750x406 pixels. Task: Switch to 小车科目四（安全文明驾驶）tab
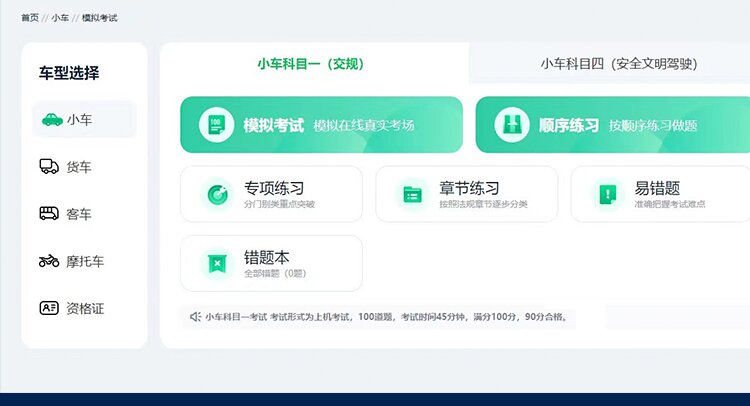[x=619, y=64]
